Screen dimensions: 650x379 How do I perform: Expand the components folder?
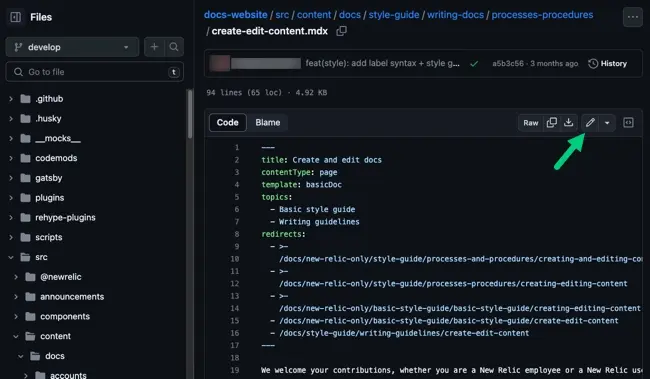(x=16, y=316)
